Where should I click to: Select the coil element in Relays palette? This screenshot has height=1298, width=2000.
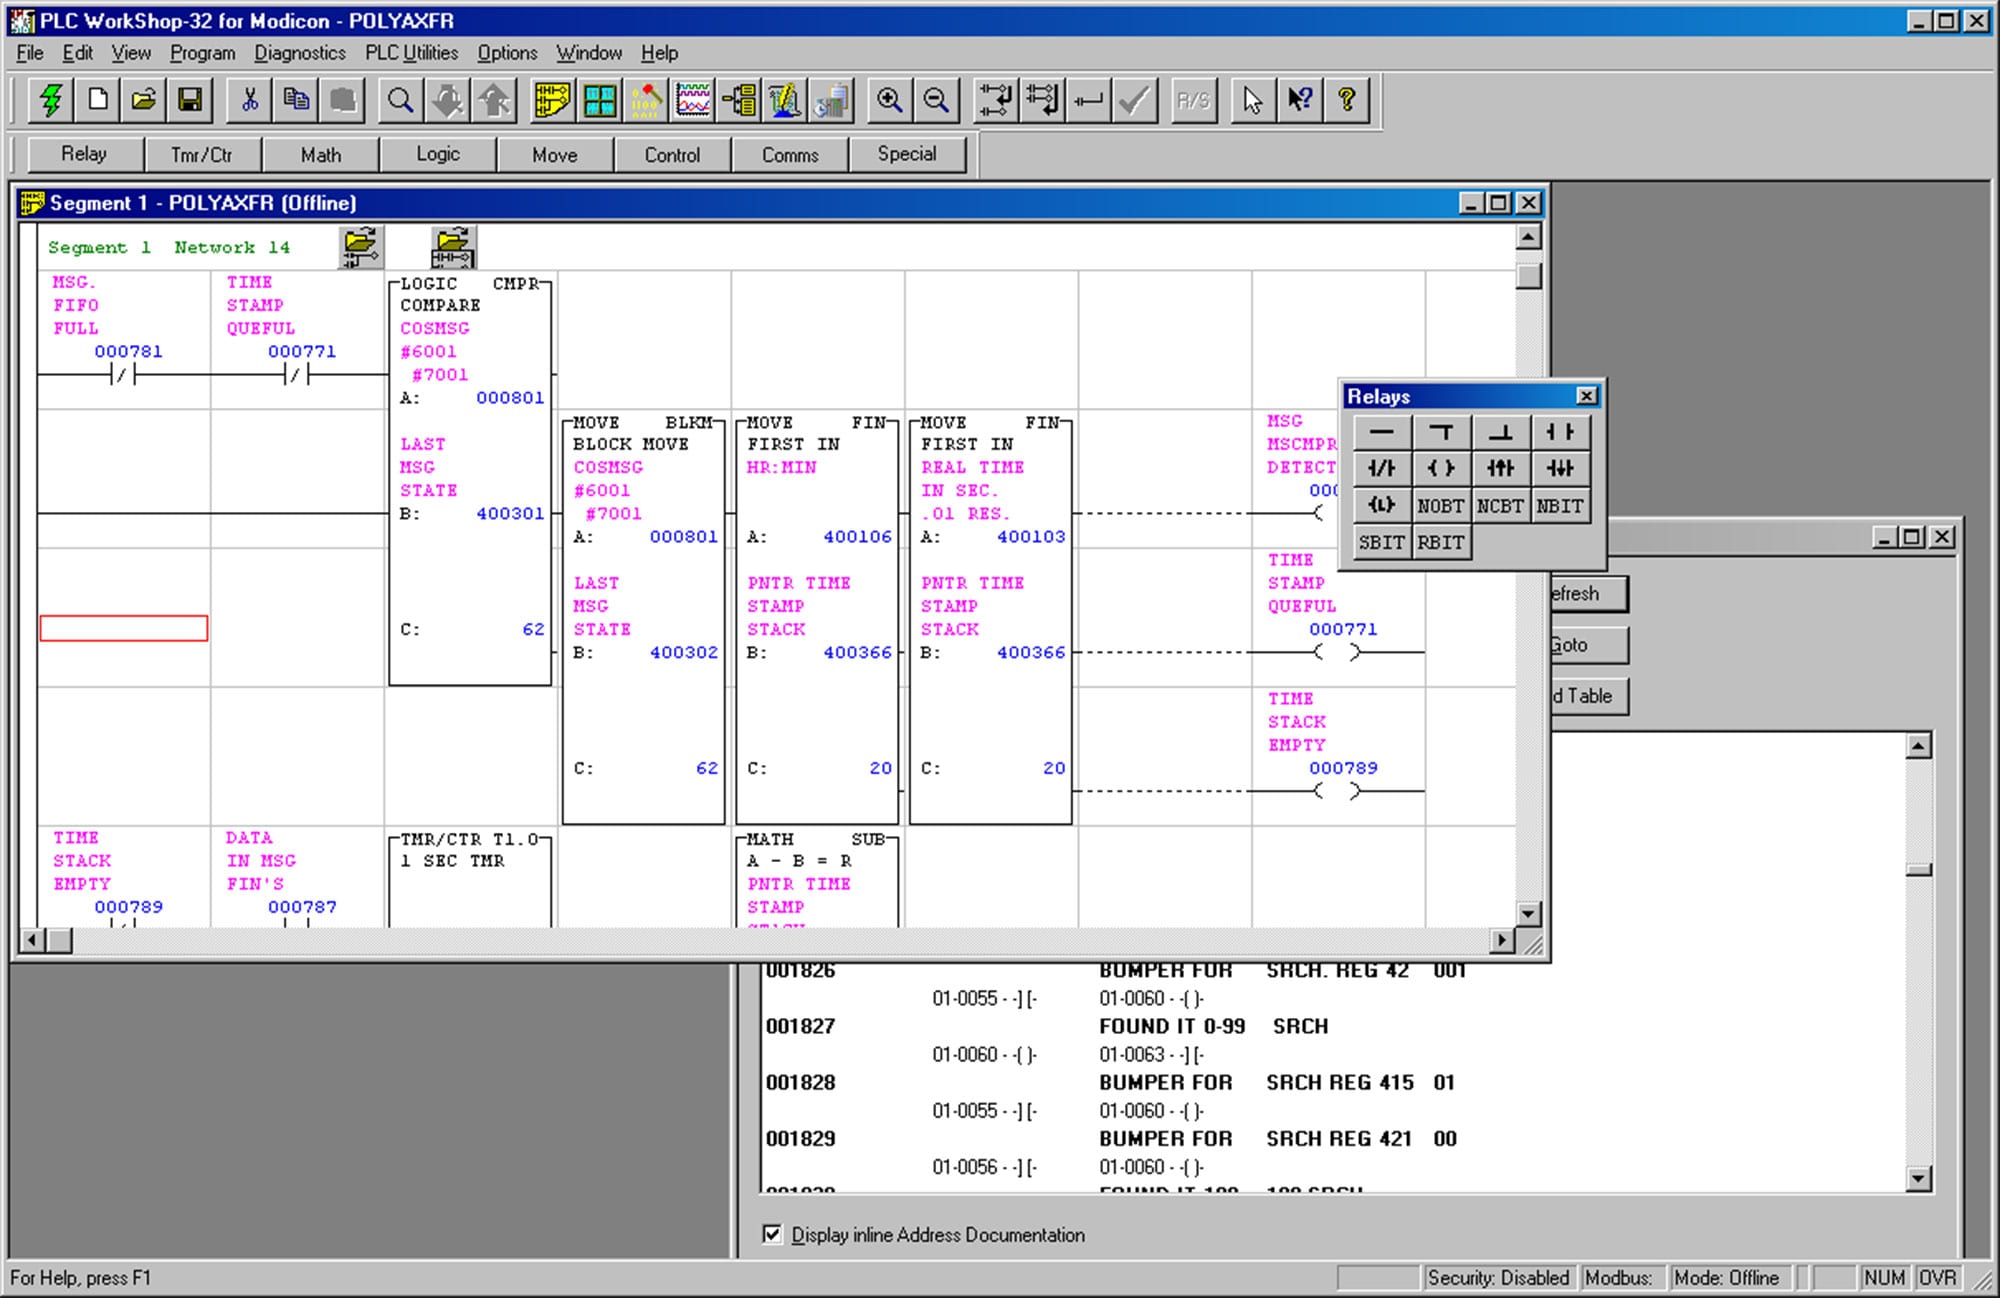coord(1441,468)
